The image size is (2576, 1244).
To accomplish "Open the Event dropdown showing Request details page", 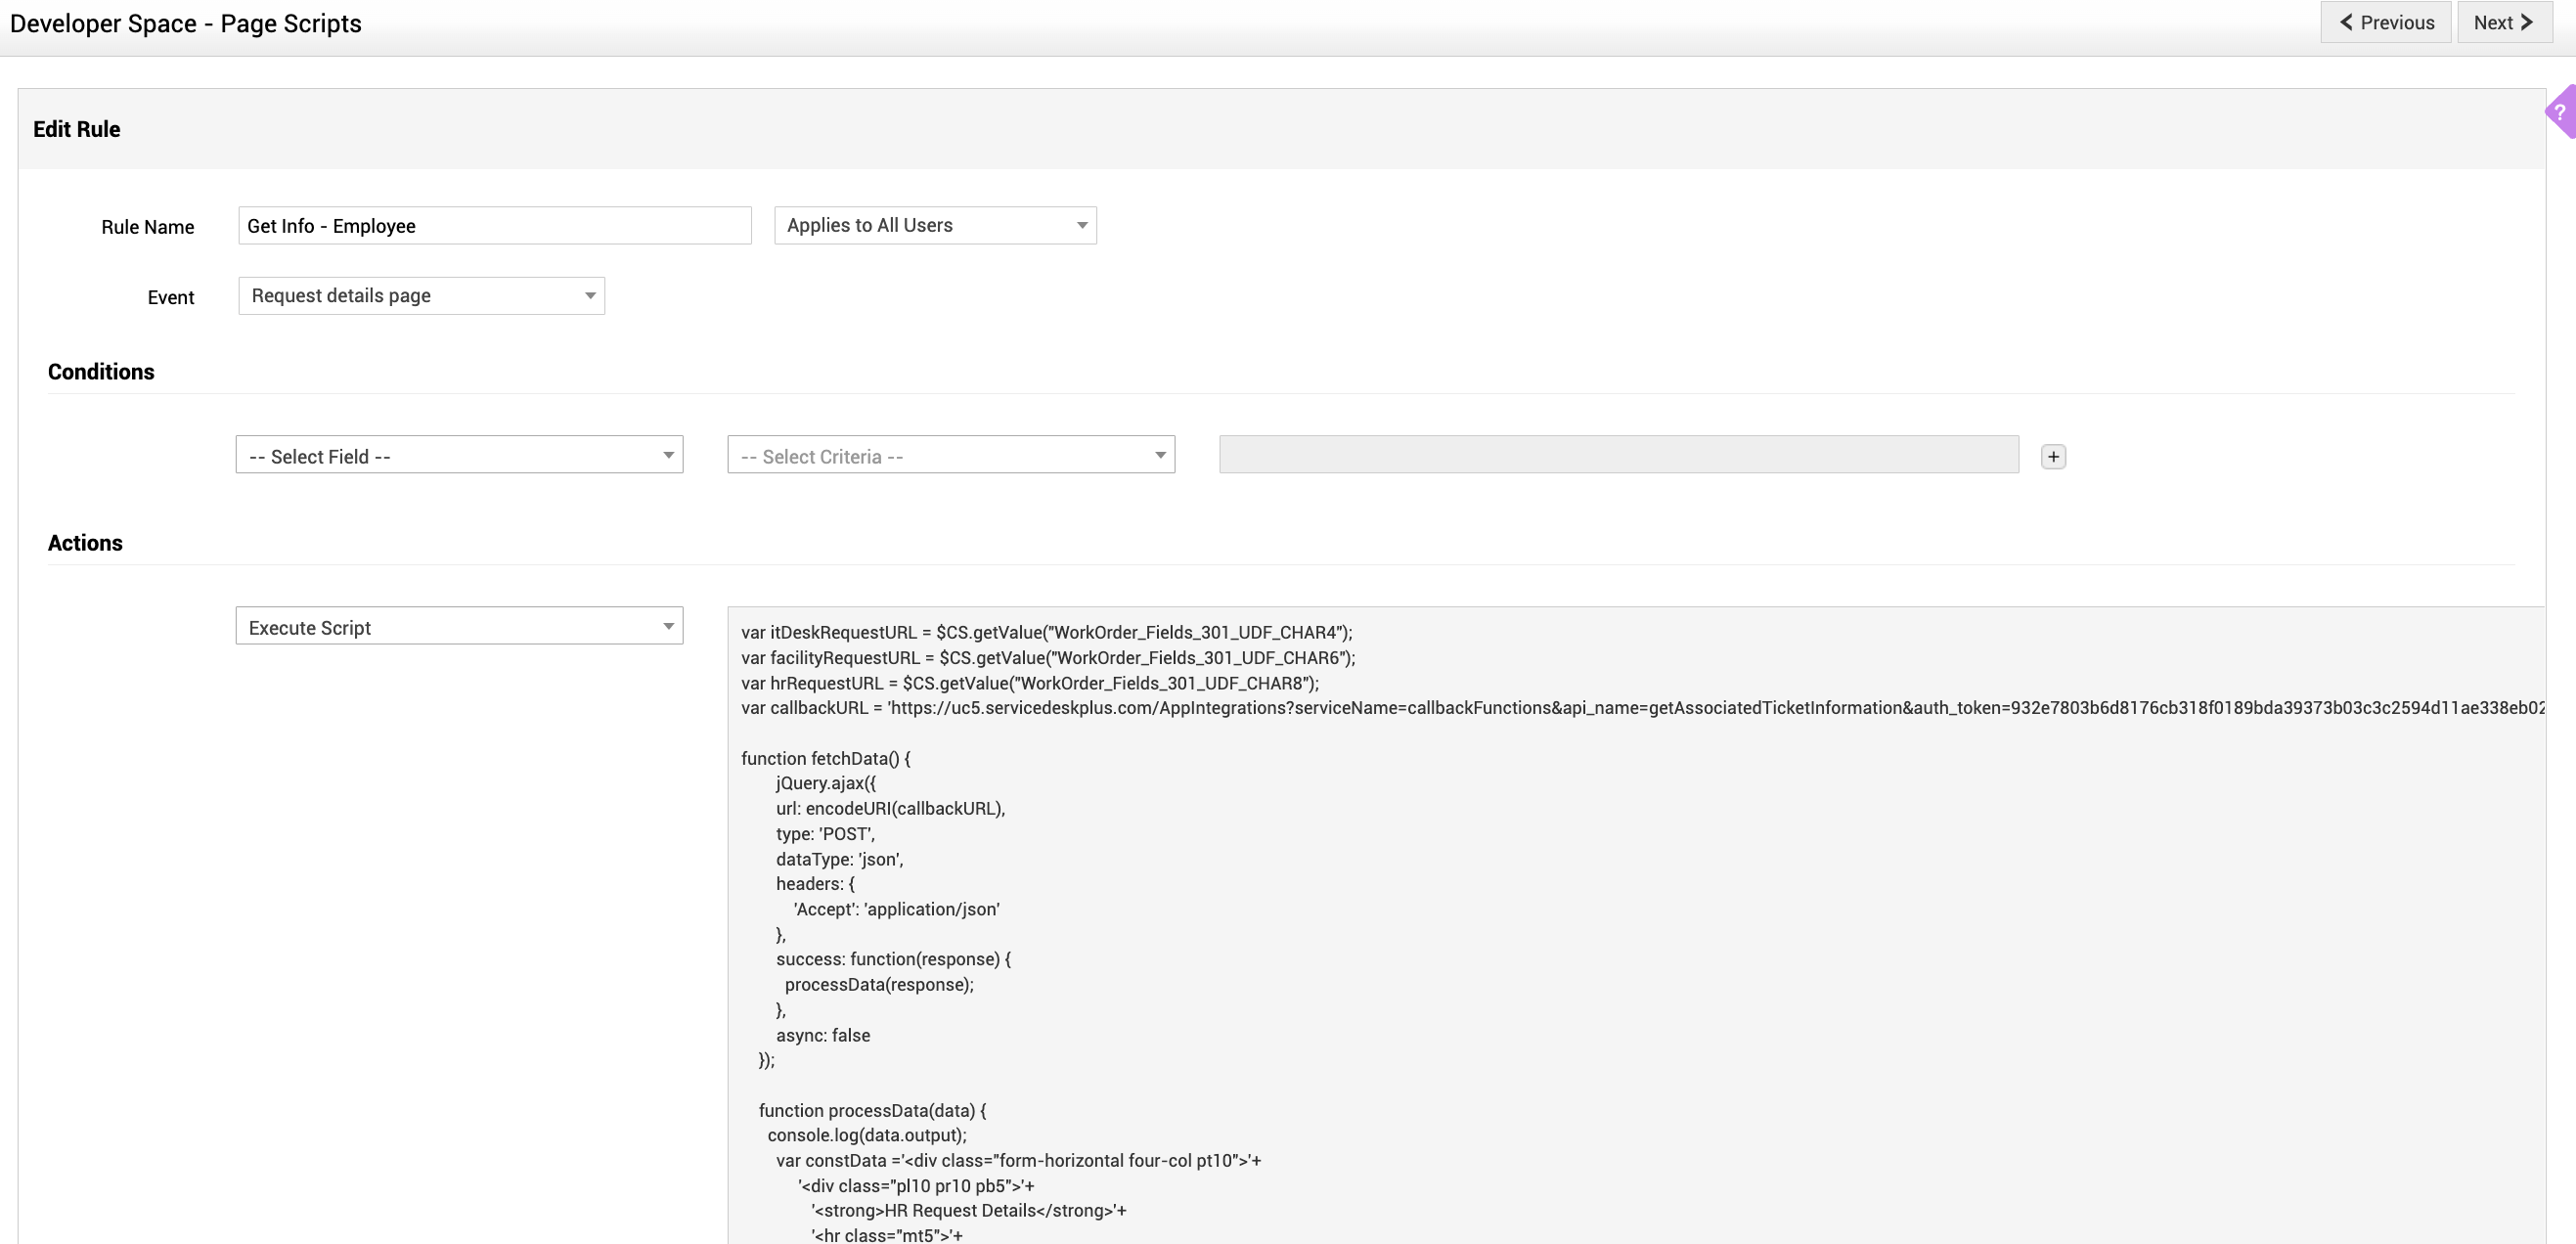I will coord(421,296).
